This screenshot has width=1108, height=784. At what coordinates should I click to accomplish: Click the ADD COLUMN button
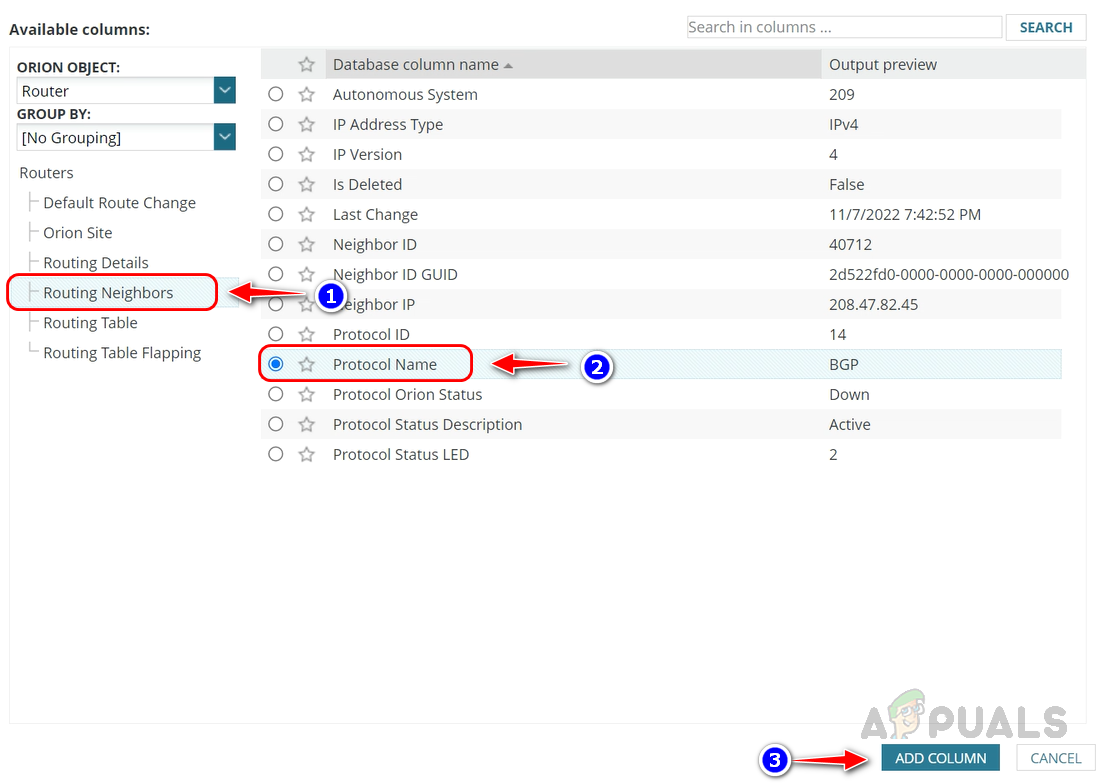(941, 758)
